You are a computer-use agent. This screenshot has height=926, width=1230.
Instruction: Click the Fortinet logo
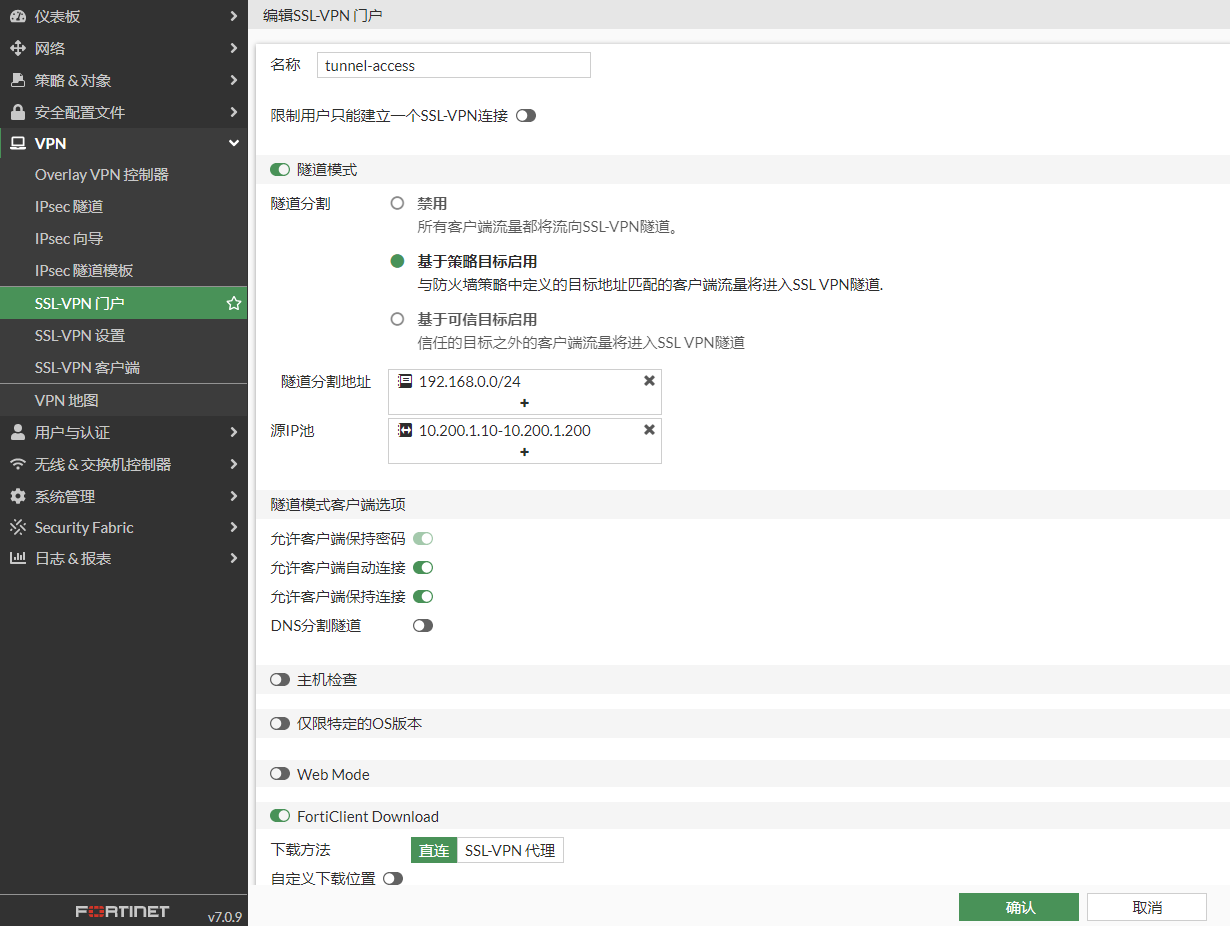[123, 911]
